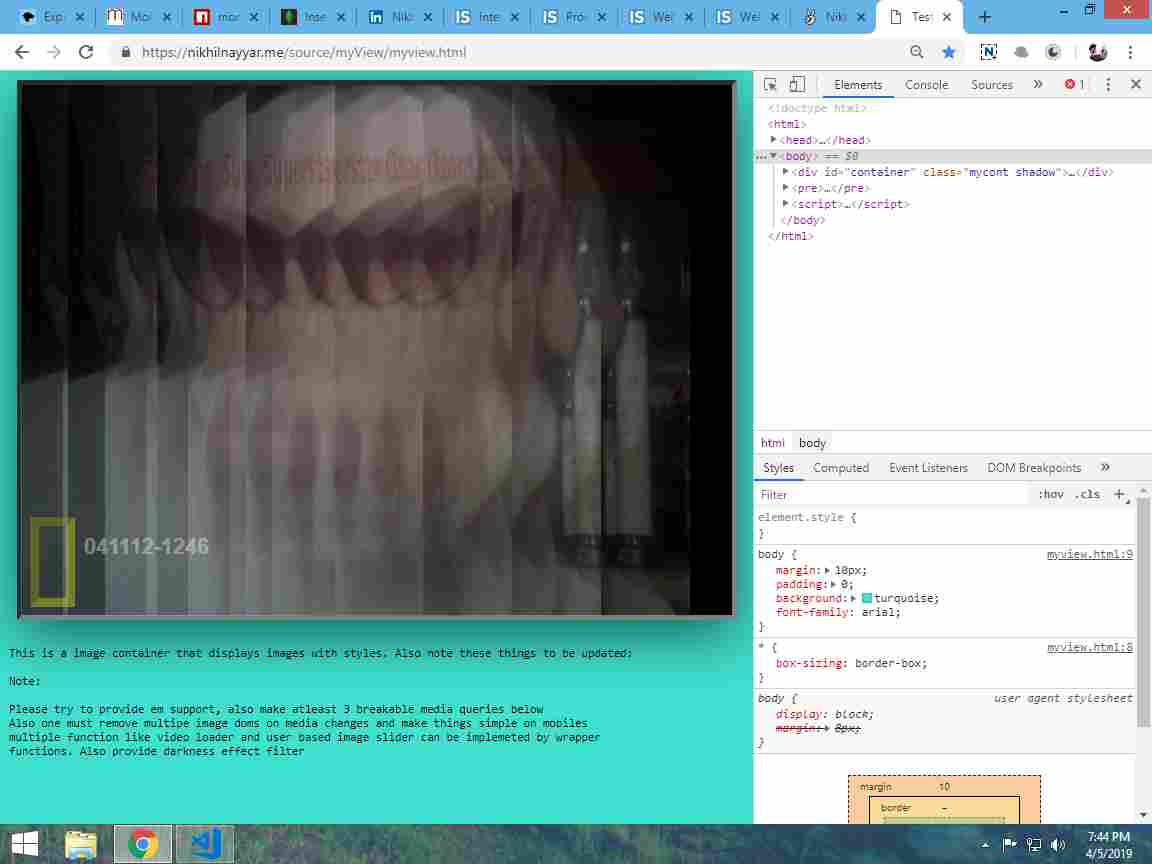Click the turquoise background color swatch
1152x864 pixels.
tap(867, 598)
